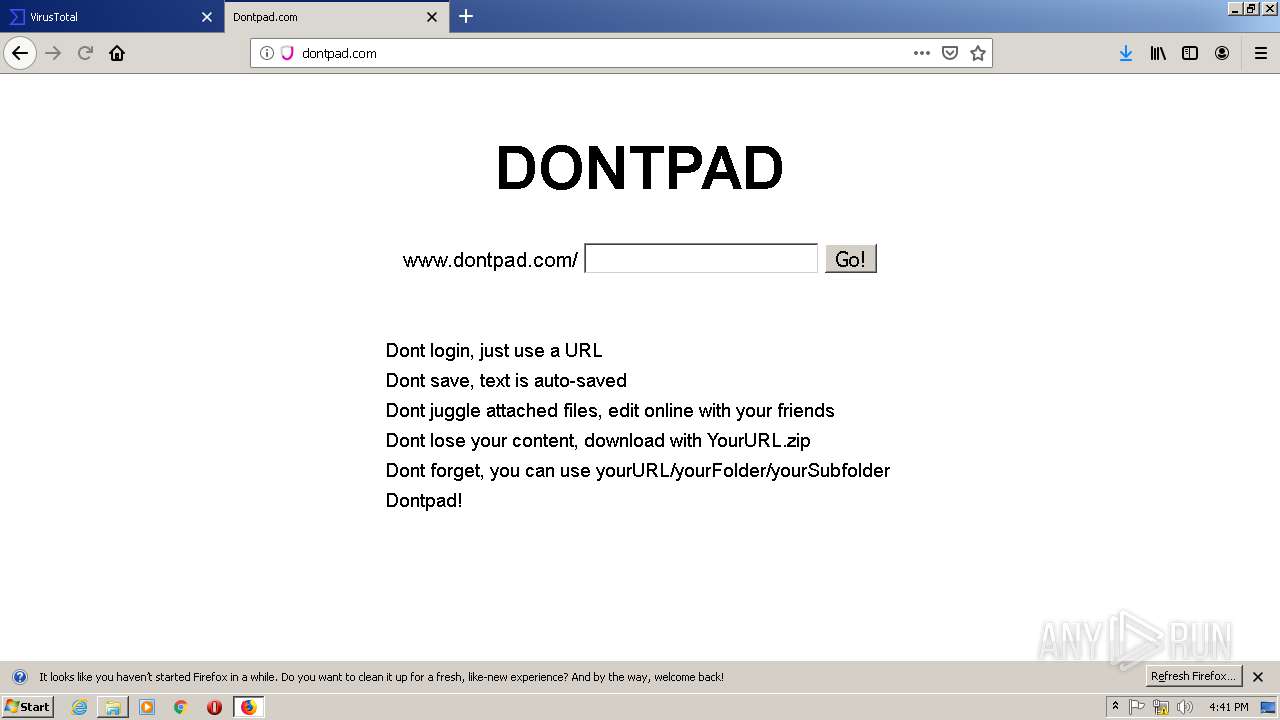Click text 'Dont save, text is auto-saved'
Viewport: 1280px width, 720px height.
506,381
